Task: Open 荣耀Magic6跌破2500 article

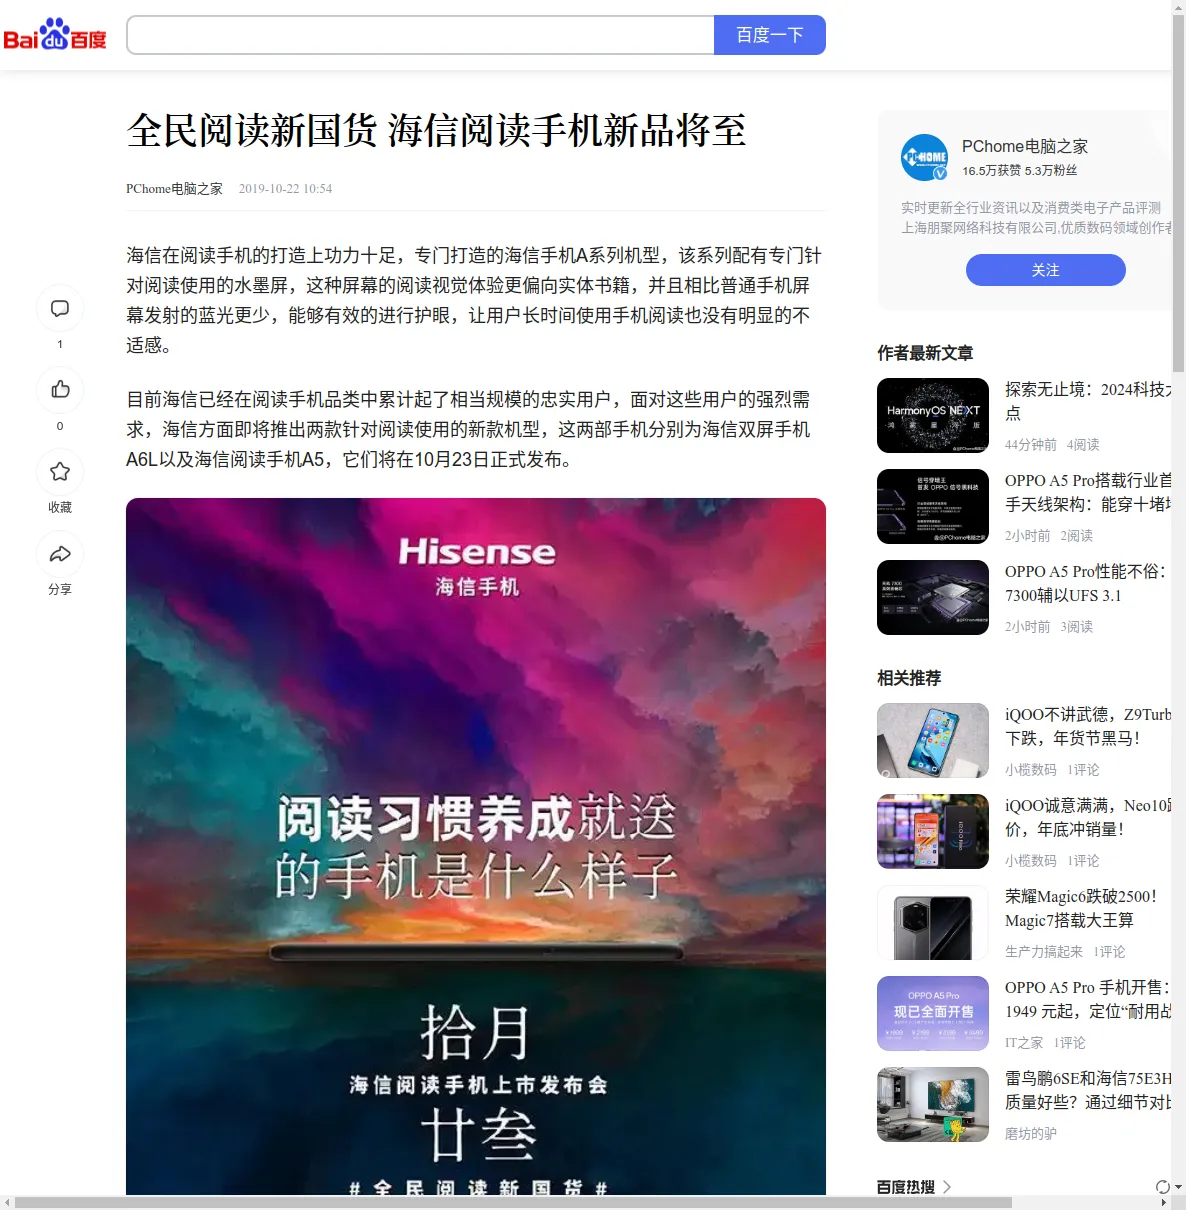Action: pos(1081,908)
